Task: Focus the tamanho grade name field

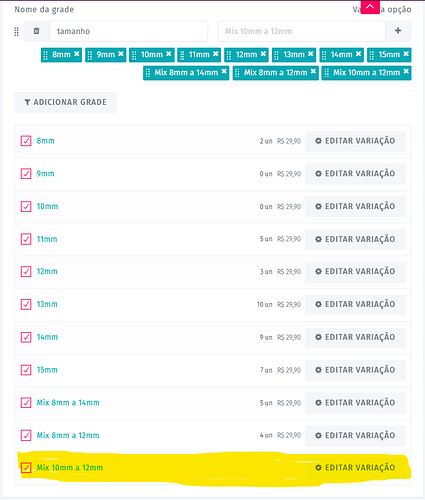Action: (129, 31)
